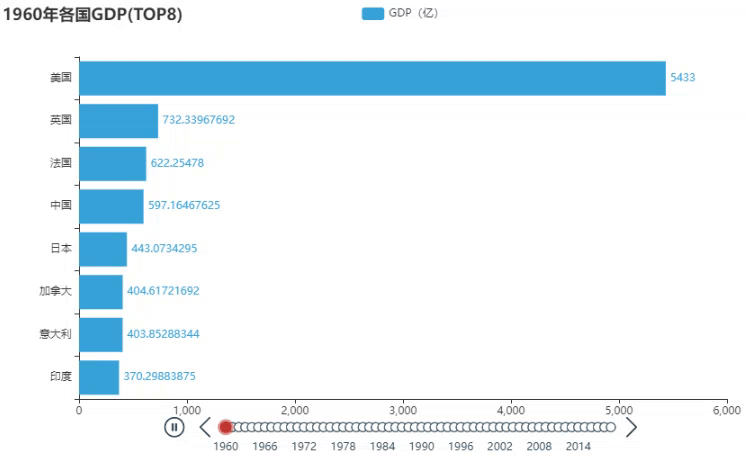Click the 5433 value label
The height and width of the screenshot is (458, 748).
pos(683,77)
